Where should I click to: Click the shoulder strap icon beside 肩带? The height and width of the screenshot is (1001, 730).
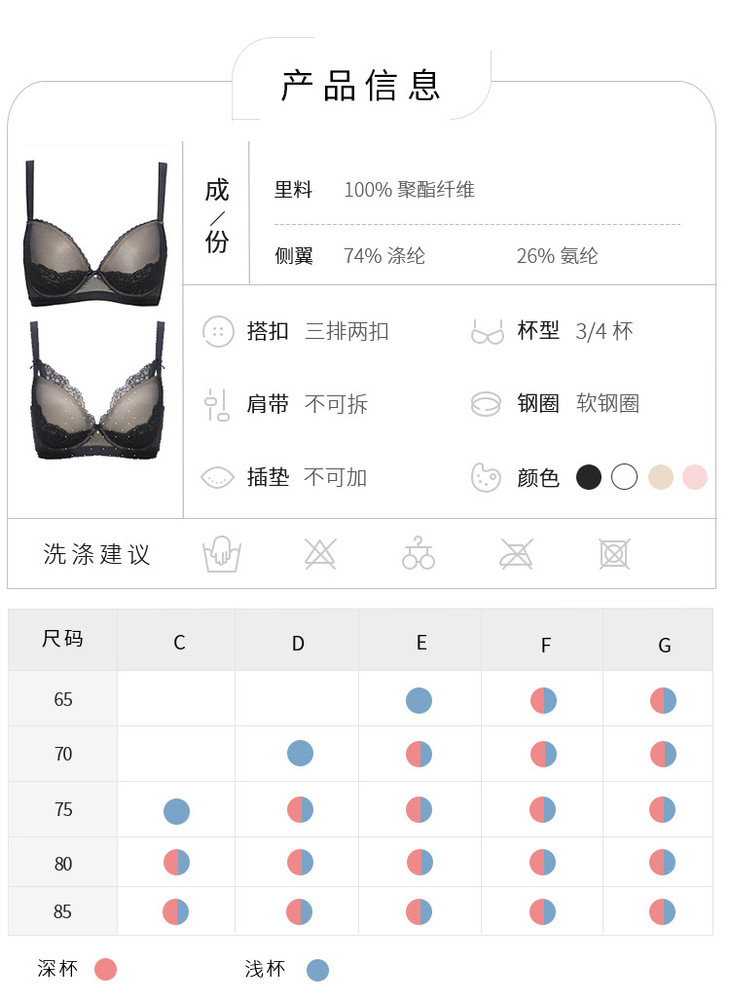pyautogui.click(x=217, y=405)
